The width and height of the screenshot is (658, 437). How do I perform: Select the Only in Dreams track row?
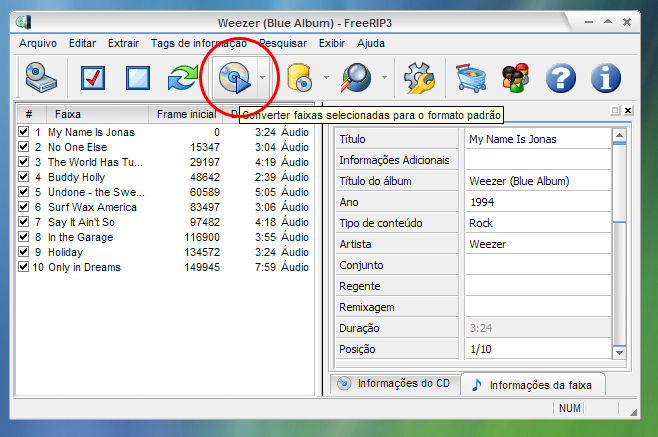[164, 267]
